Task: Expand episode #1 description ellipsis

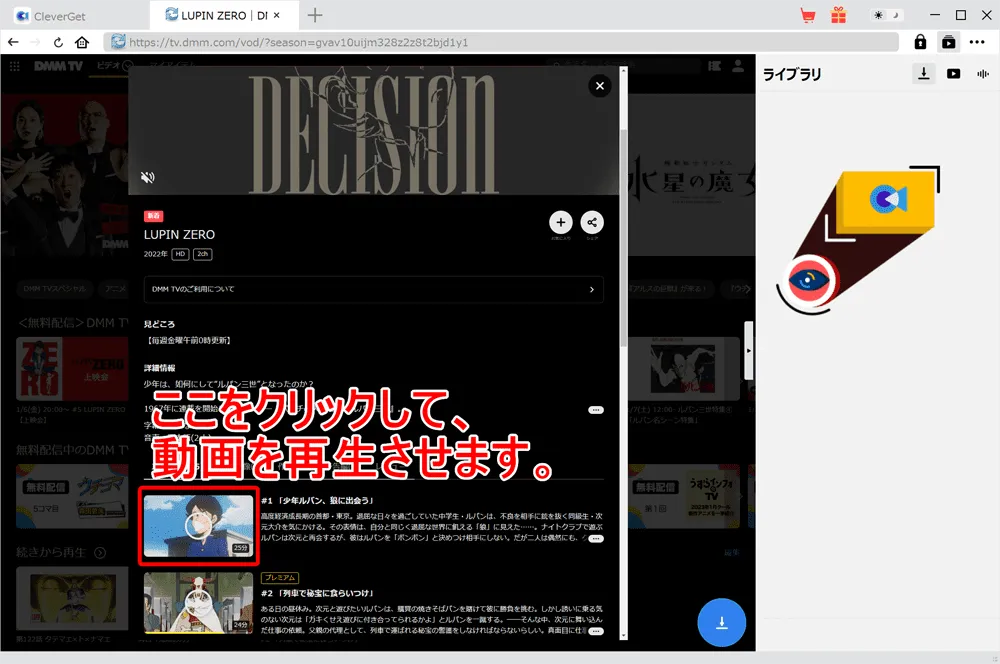Action: tap(596, 539)
